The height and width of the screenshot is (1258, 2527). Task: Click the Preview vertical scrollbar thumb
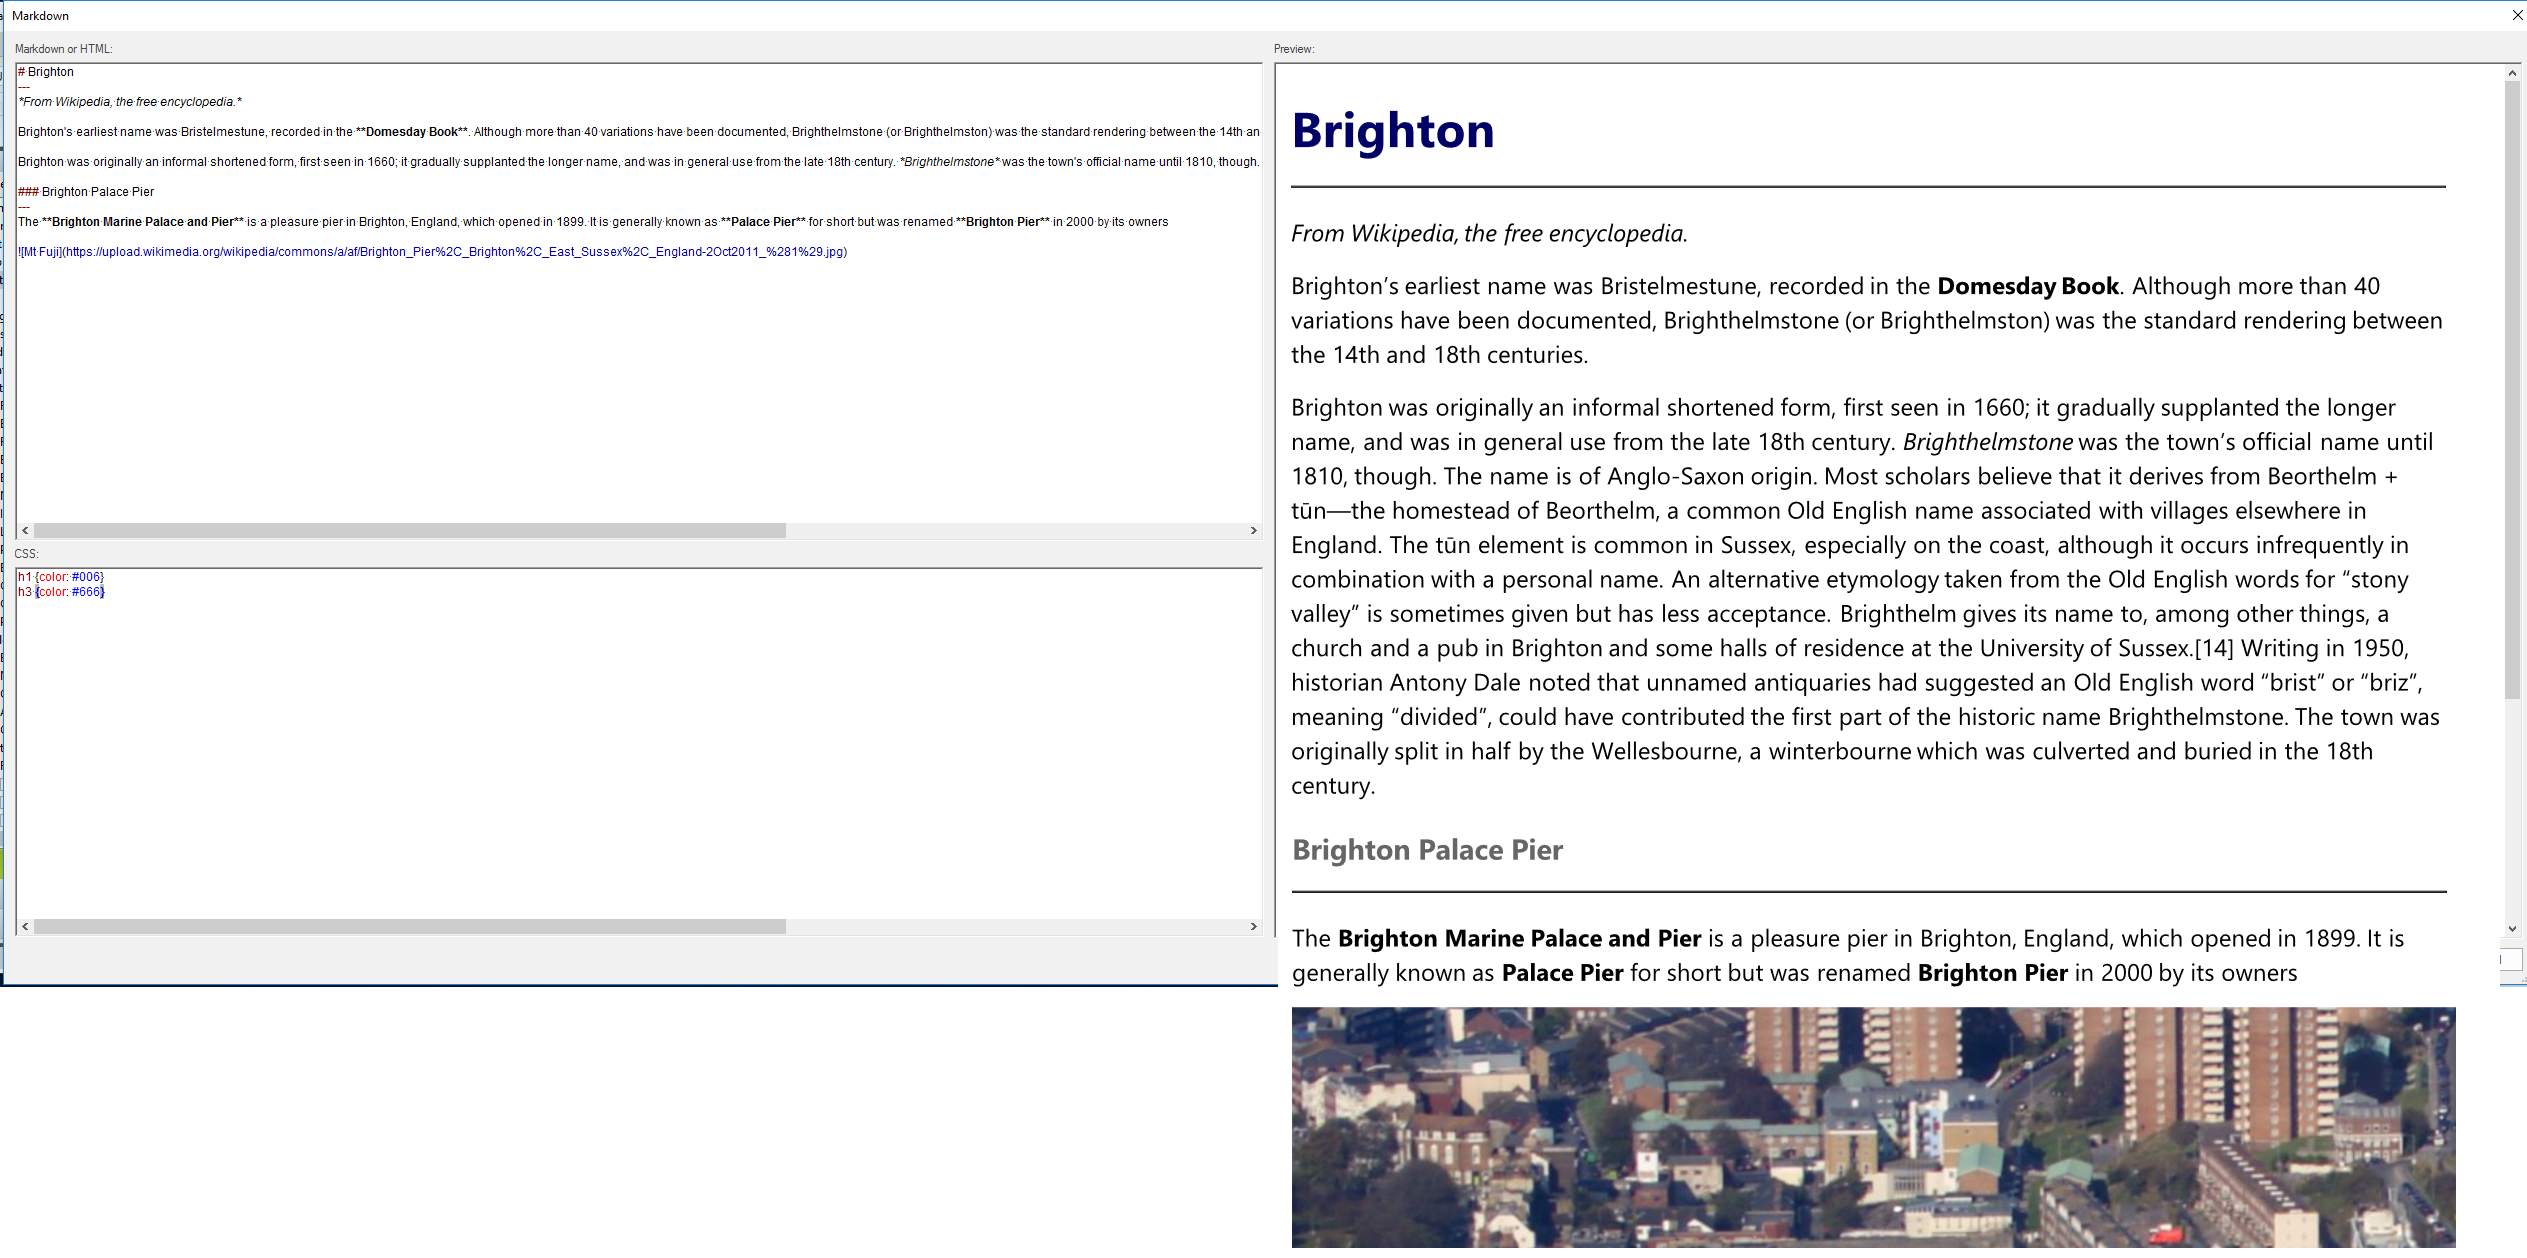pos(2512,390)
